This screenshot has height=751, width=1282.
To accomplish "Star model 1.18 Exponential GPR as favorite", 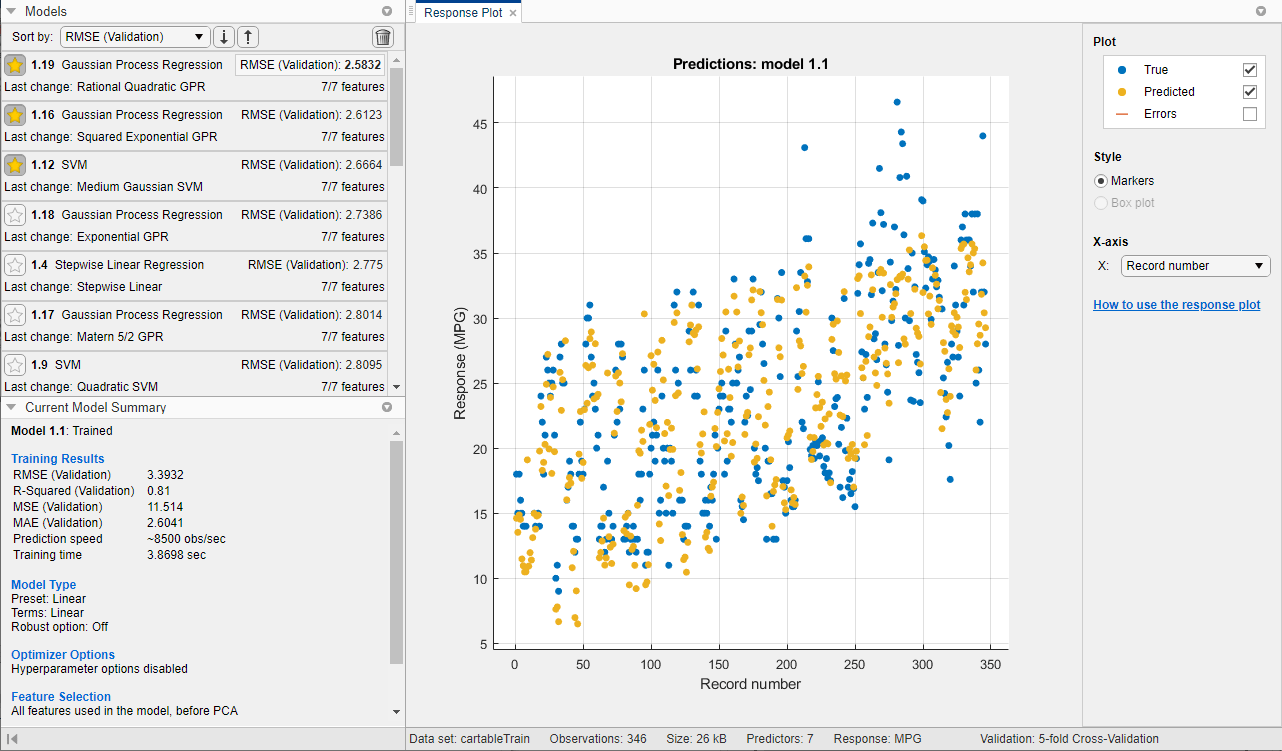I will click(15, 215).
